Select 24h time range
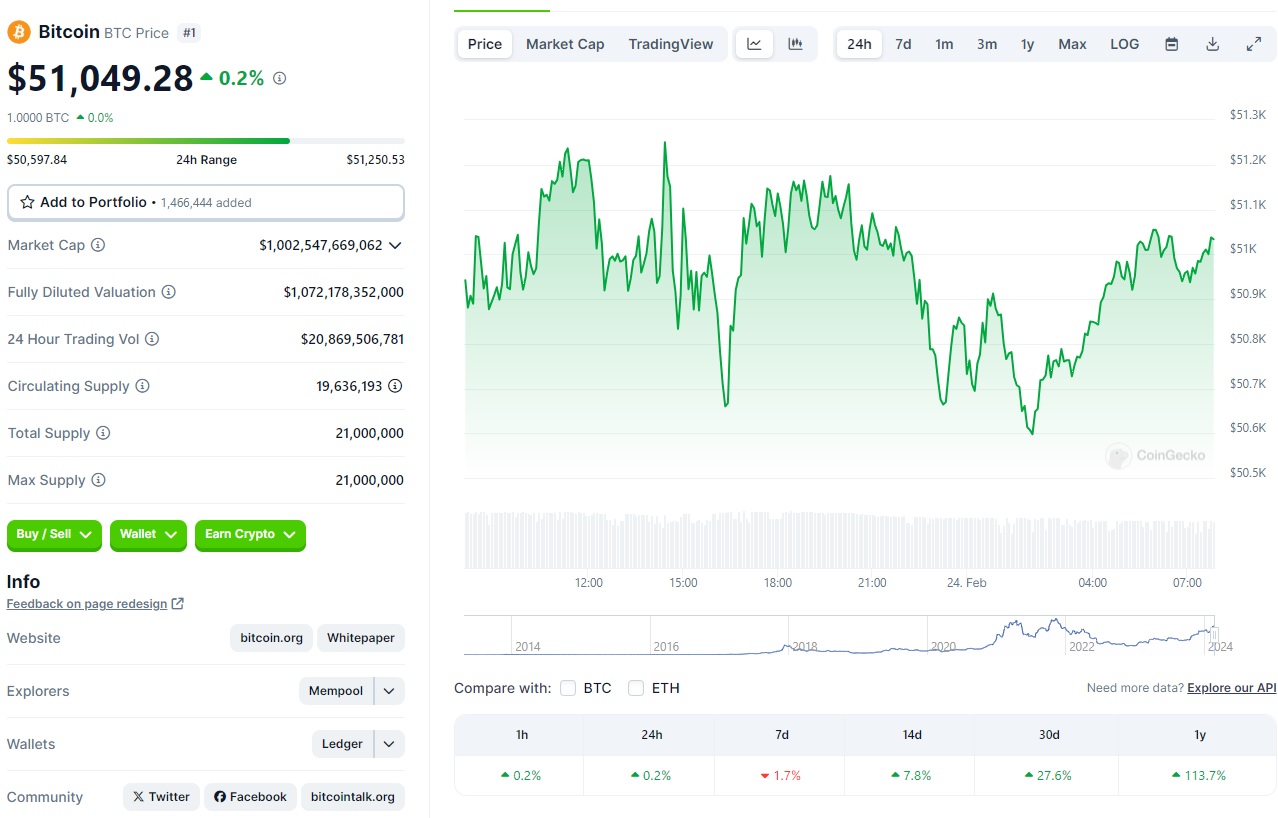1278x818 pixels. [859, 44]
